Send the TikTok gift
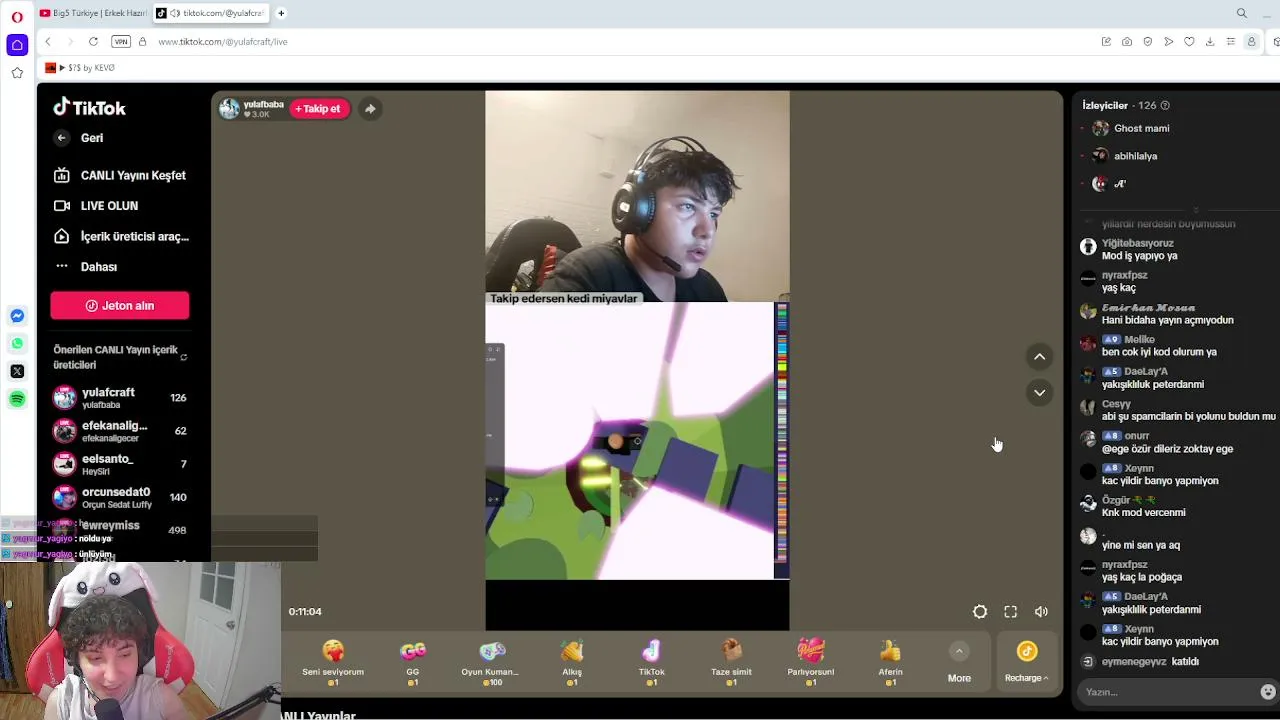The image size is (1280, 720). [x=652, y=662]
